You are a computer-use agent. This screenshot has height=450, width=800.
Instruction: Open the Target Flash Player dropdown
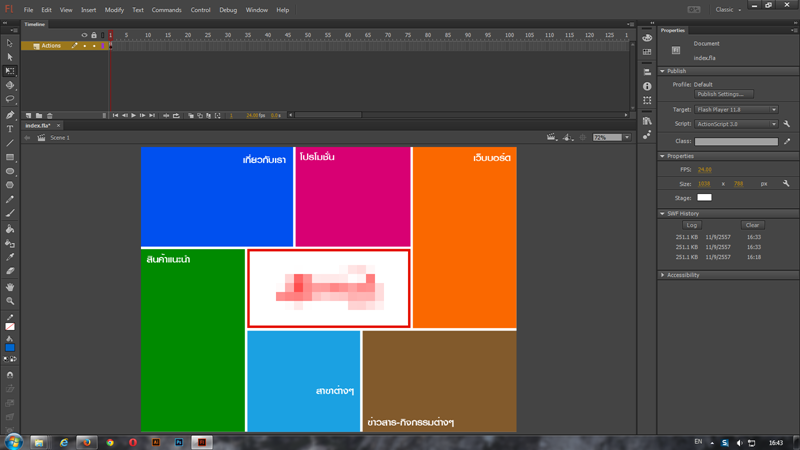(x=736, y=110)
